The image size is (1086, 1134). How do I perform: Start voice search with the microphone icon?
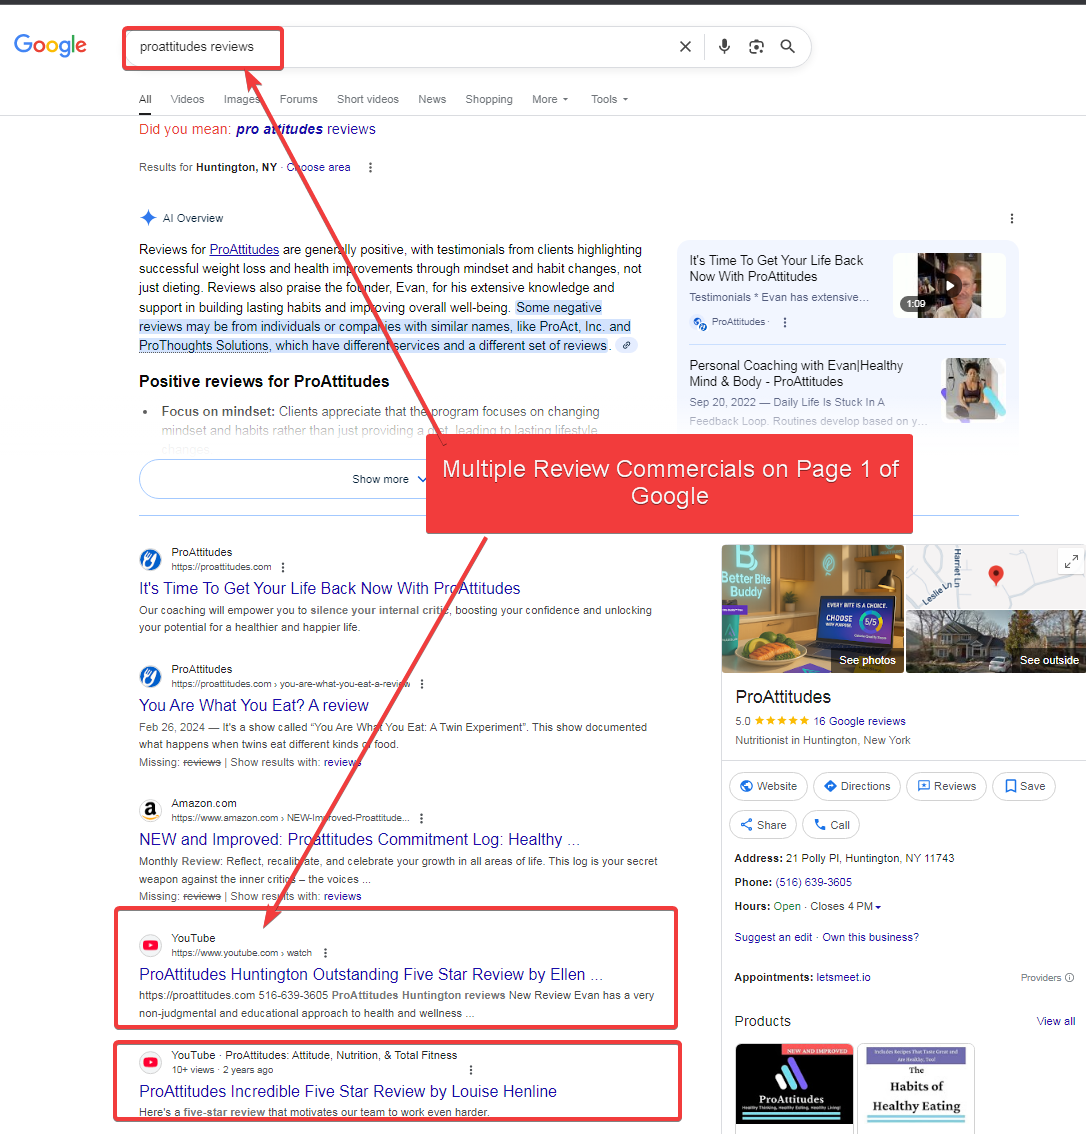[x=724, y=47]
